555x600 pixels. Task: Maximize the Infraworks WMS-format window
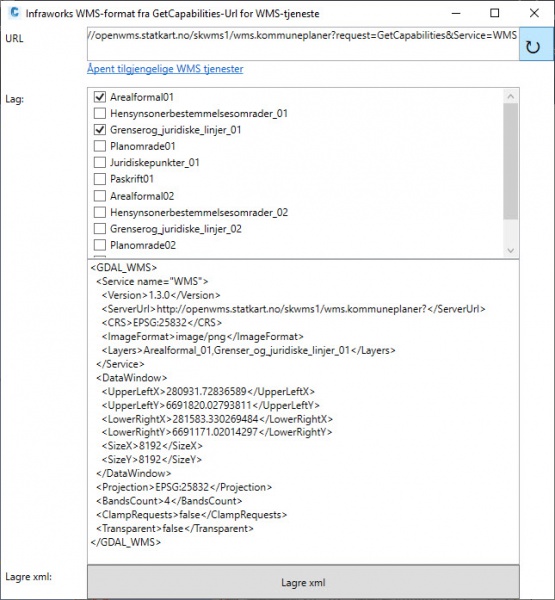coord(495,13)
